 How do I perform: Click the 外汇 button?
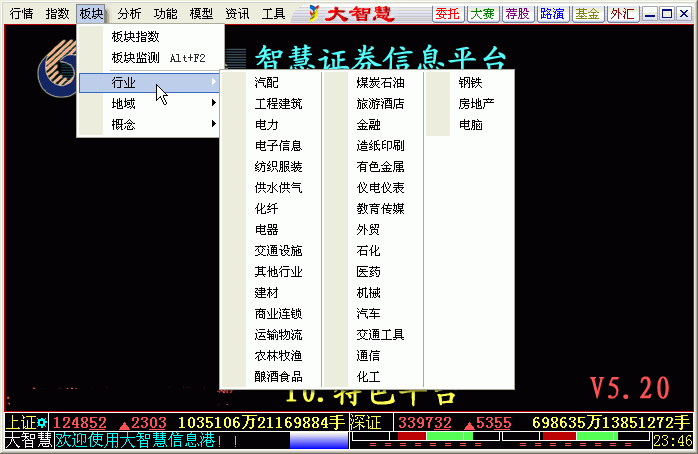(x=623, y=14)
